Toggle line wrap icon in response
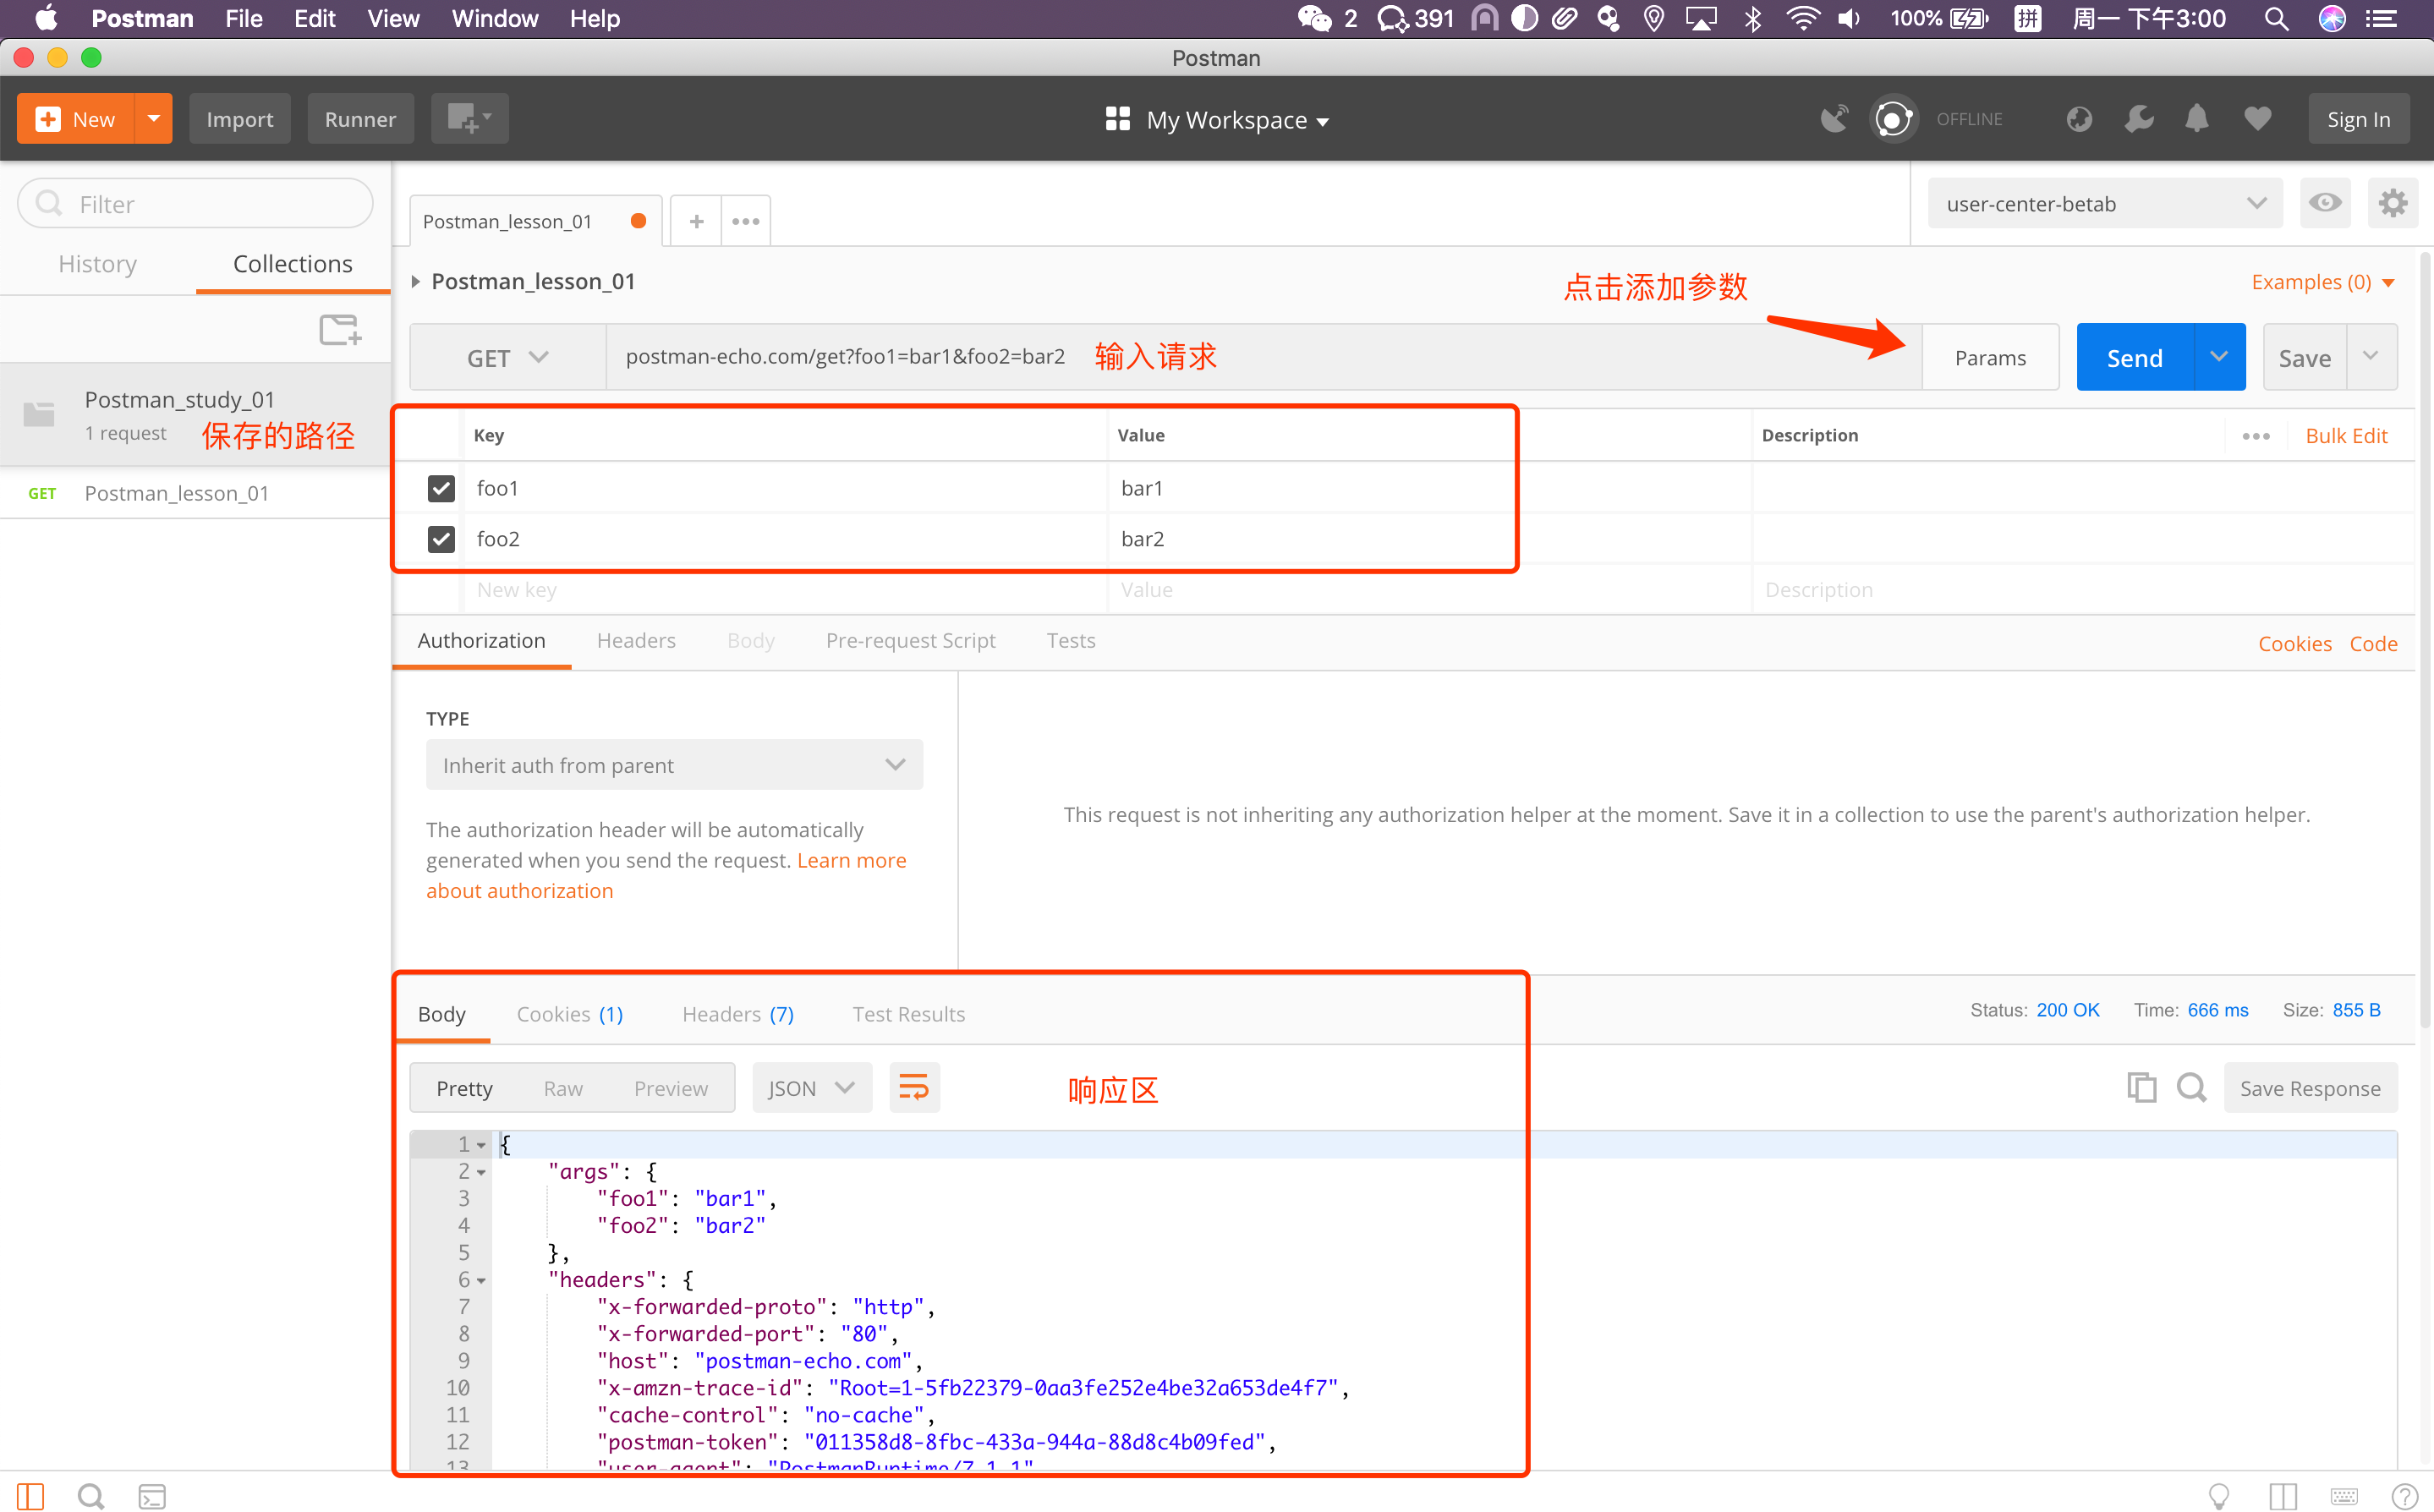Image resolution: width=2434 pixels, height=1512 pixels. (914, 1087)
